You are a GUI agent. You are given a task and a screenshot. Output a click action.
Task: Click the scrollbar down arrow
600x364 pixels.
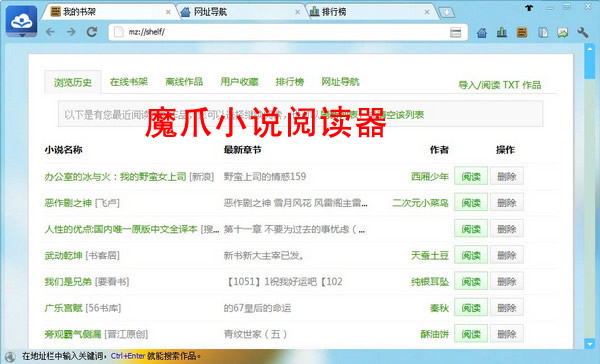[x=589, y=344]
